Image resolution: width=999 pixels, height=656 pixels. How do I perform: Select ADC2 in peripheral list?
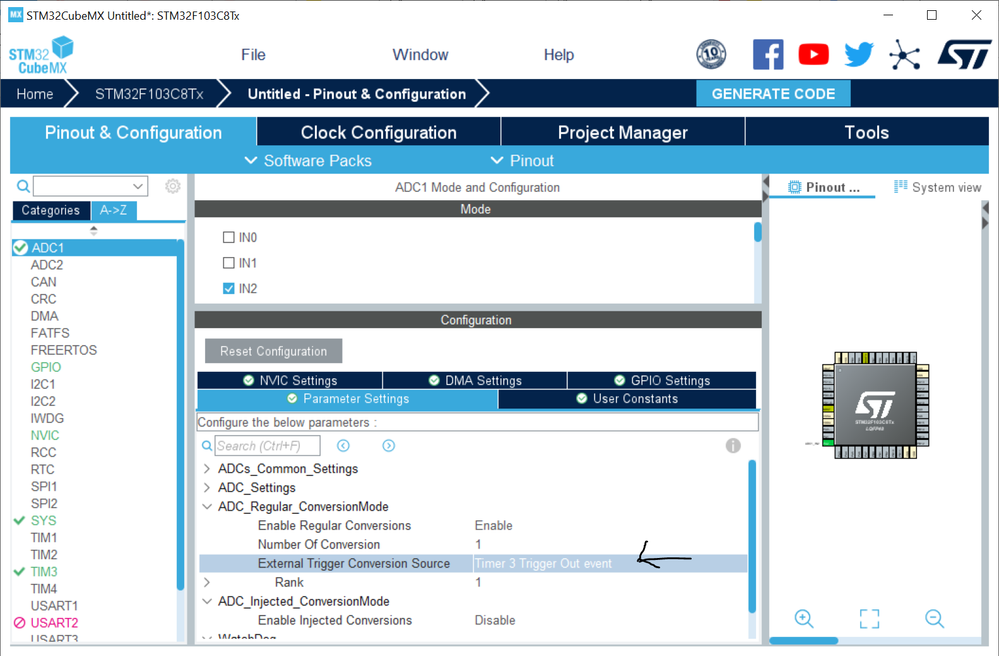coord(47,265)
